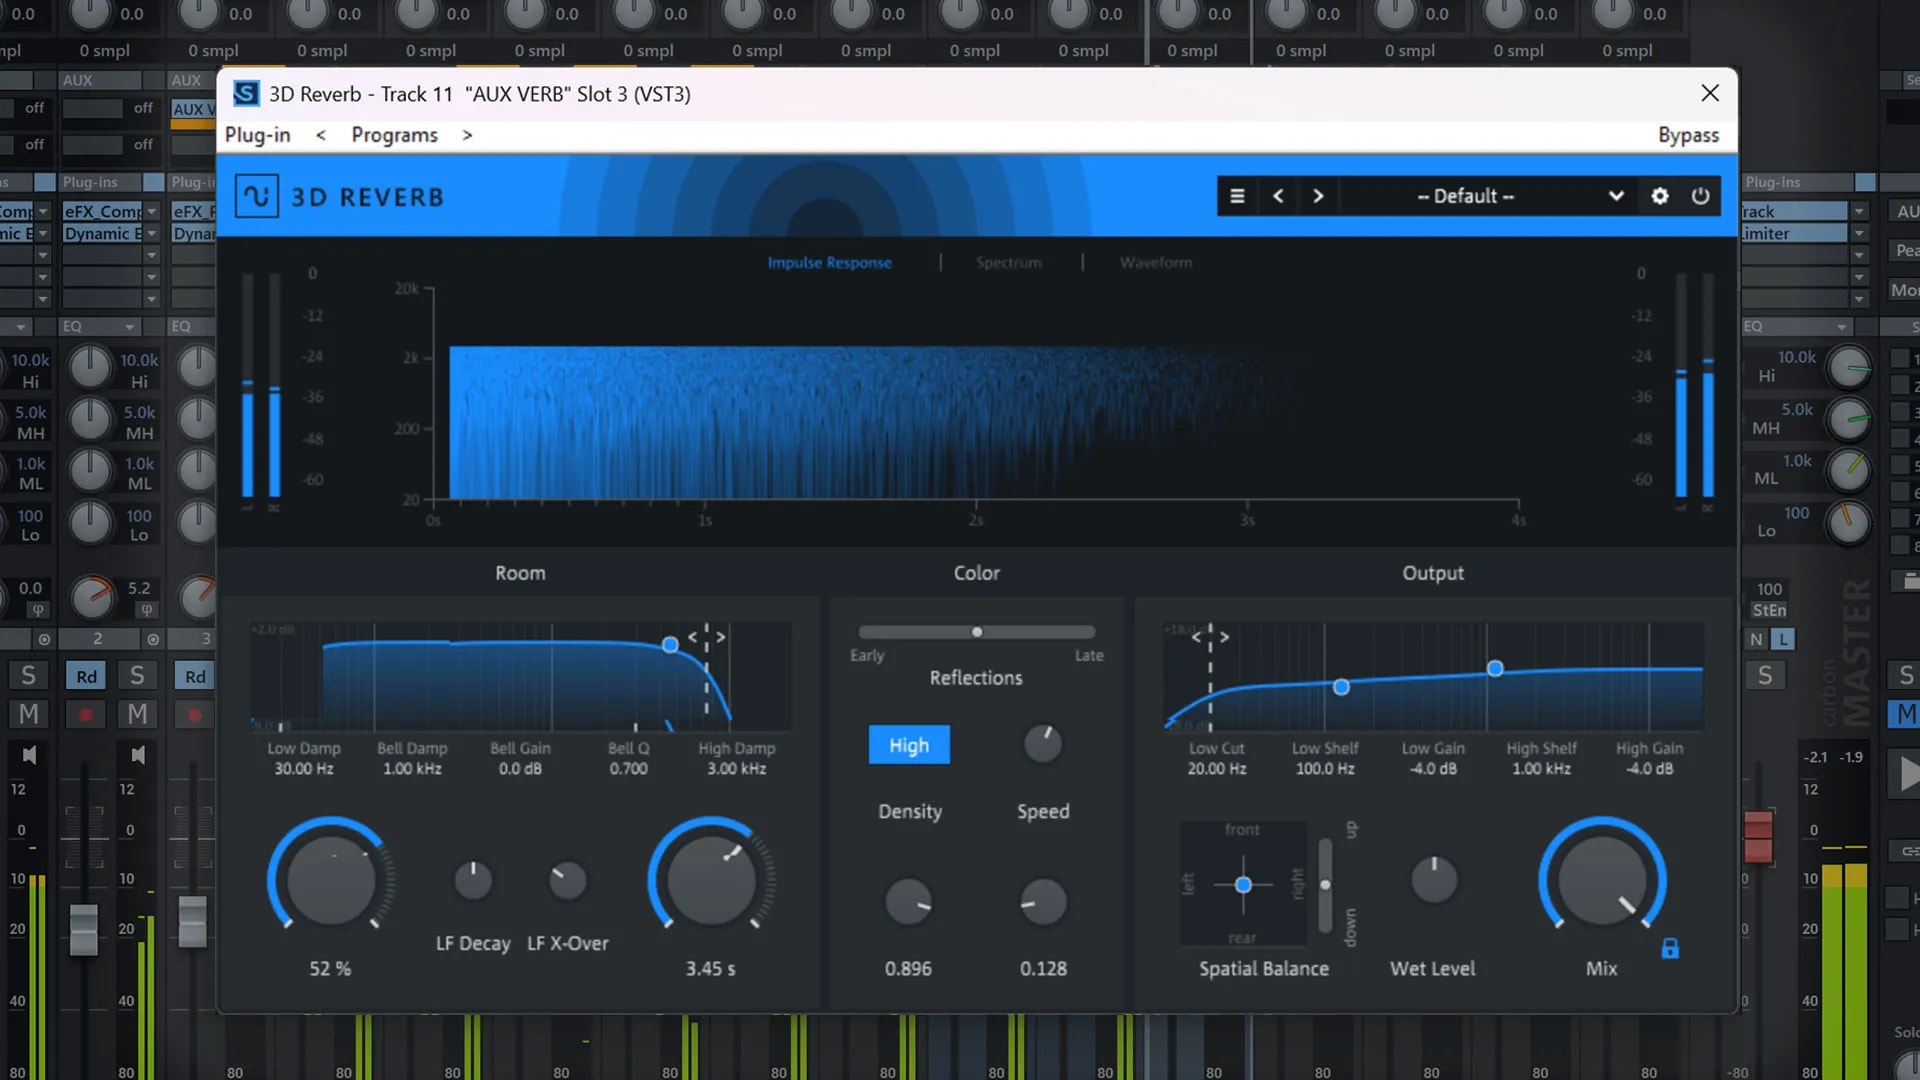
Task: Go to previous preset arrow in plugin header
Action: [1278, 196]
